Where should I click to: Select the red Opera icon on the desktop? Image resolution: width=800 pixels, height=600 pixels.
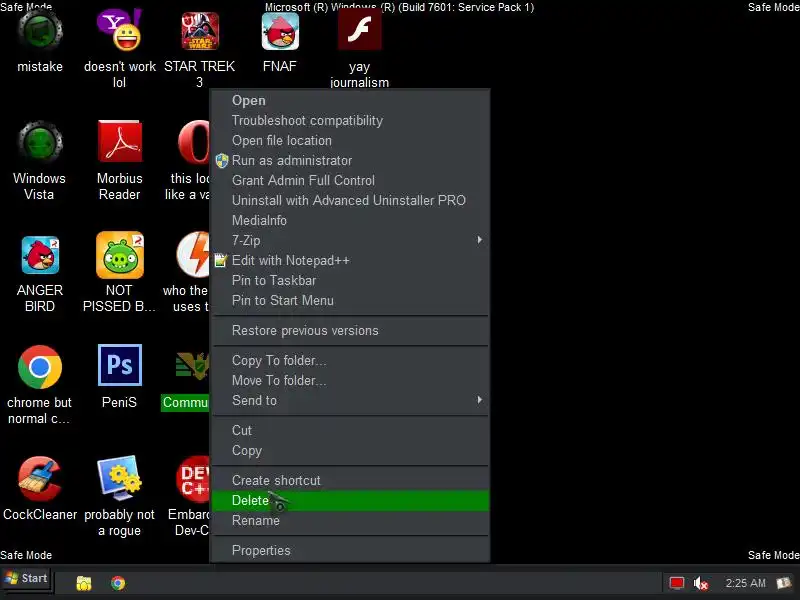pyautogui.click(x=194, y=142)
